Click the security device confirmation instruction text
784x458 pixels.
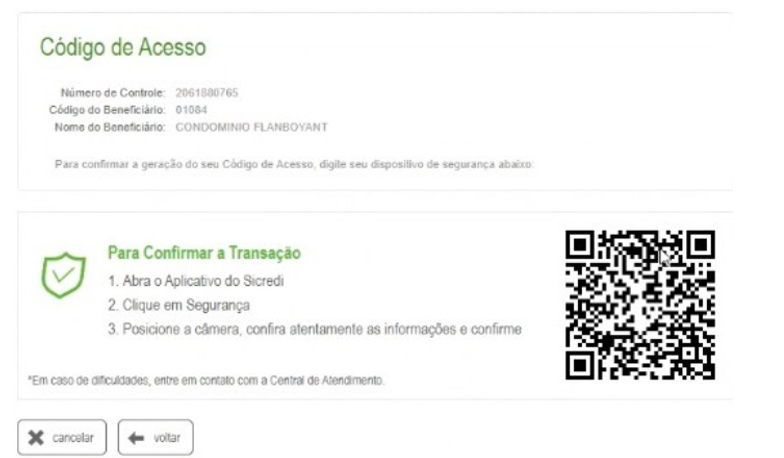pos(294,164)
